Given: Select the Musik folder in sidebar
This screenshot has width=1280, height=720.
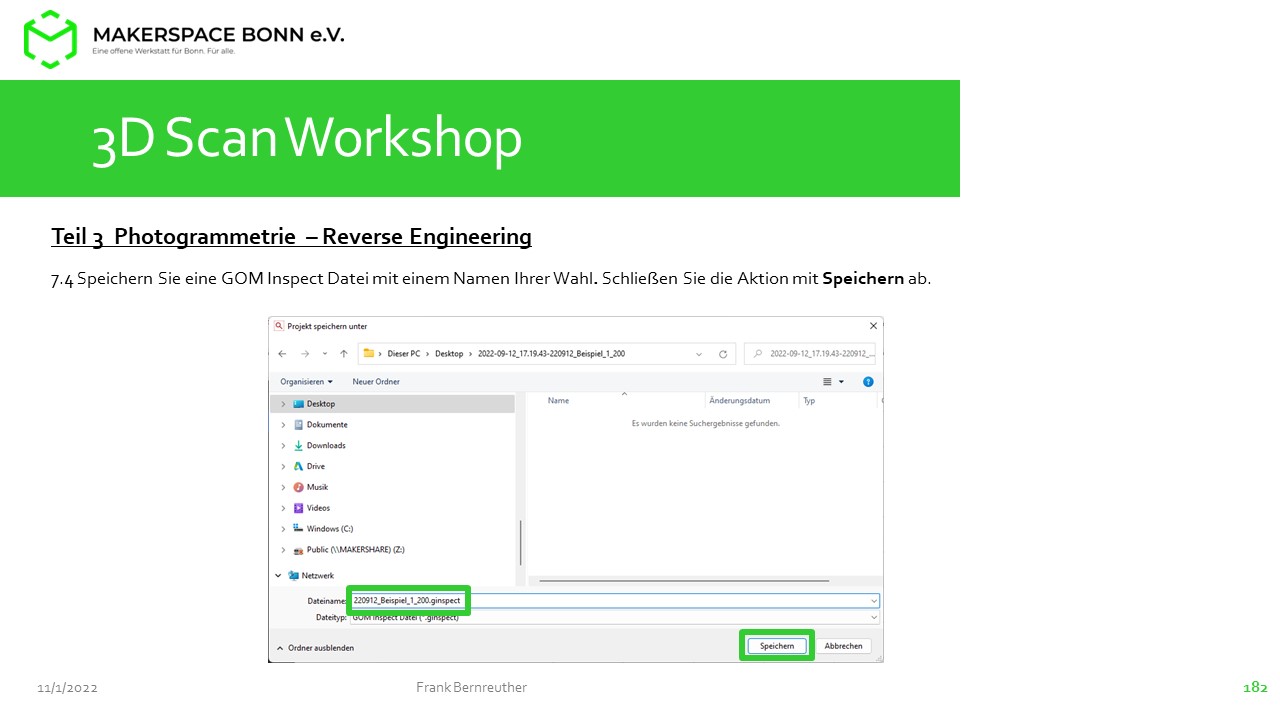Looking at the screenshot, I should click(x=317, y=487).
